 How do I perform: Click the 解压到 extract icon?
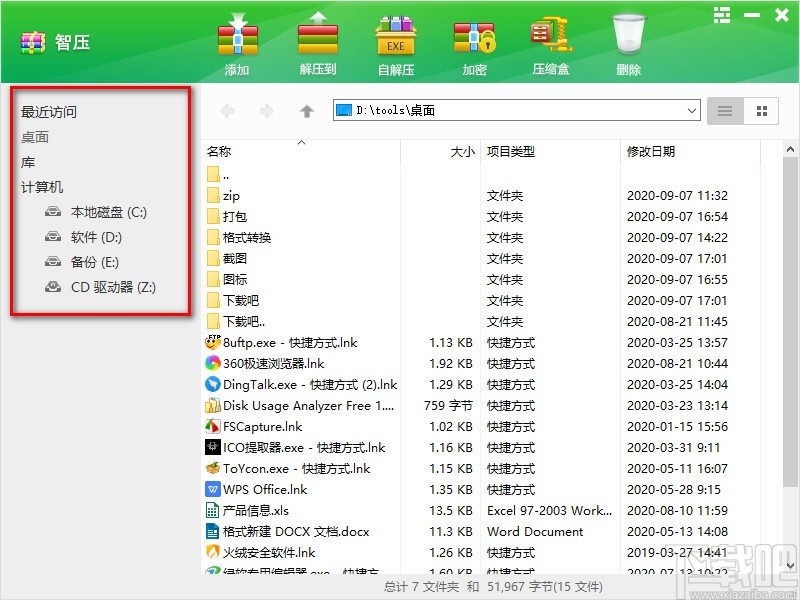point(316,42)
